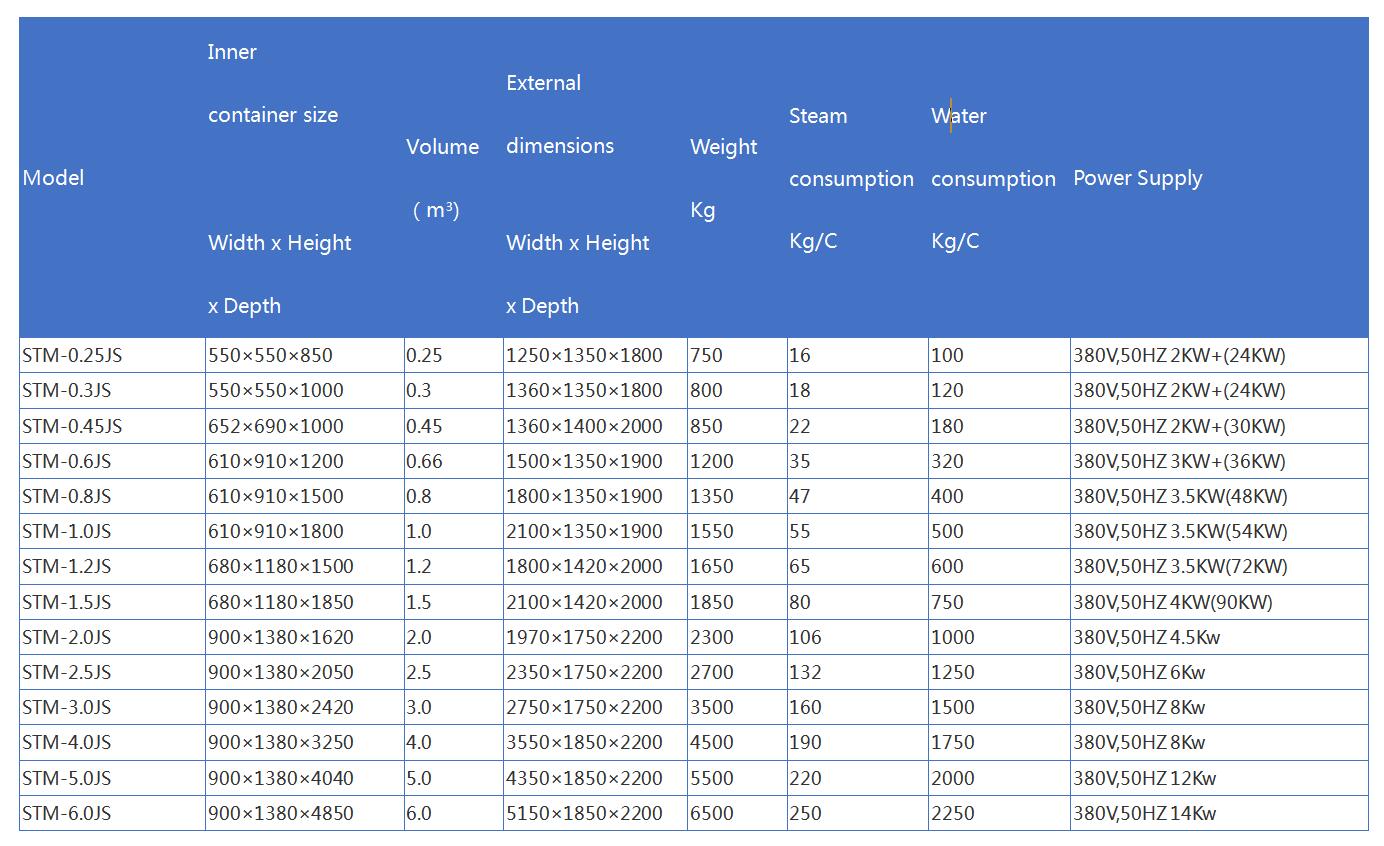Select water consumption value 1750

952,742
